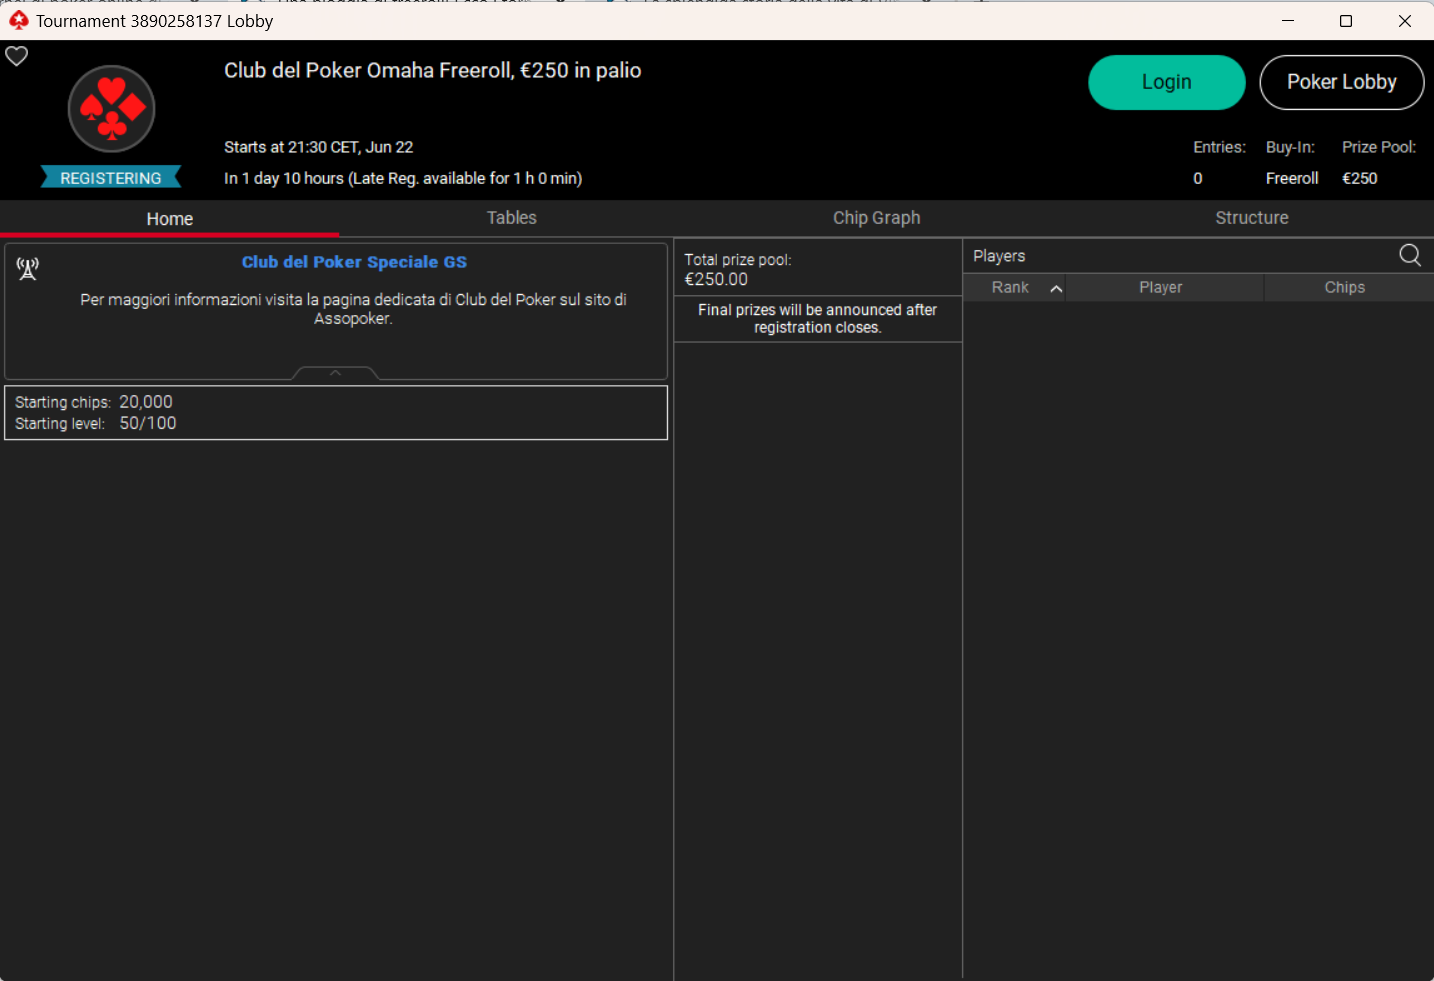This screenshot has width=1434, height=981.
Task: Open the Tables tab
Action: [x=512, y=218]
